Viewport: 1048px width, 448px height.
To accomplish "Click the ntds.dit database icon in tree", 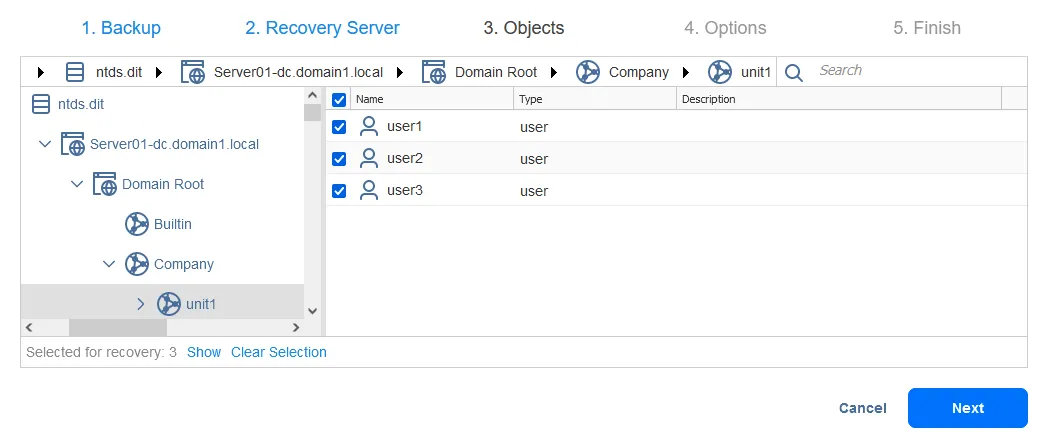I will pyautogui.click(x=40, y=104).
